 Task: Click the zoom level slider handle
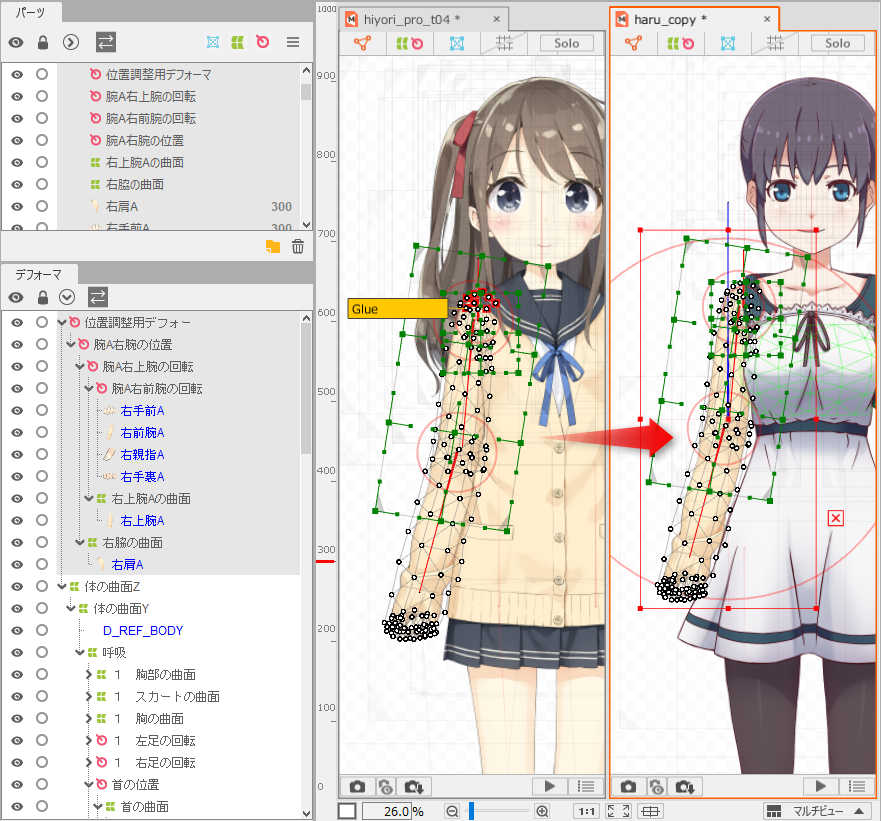[471, 811]
